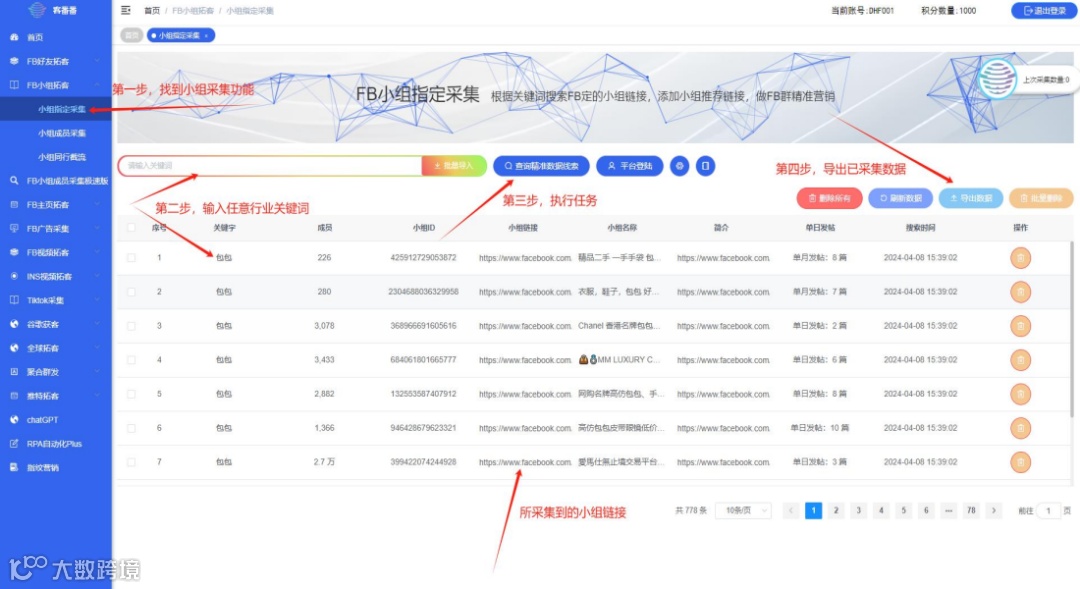Go to page 78 in pagination

(970, 510)
